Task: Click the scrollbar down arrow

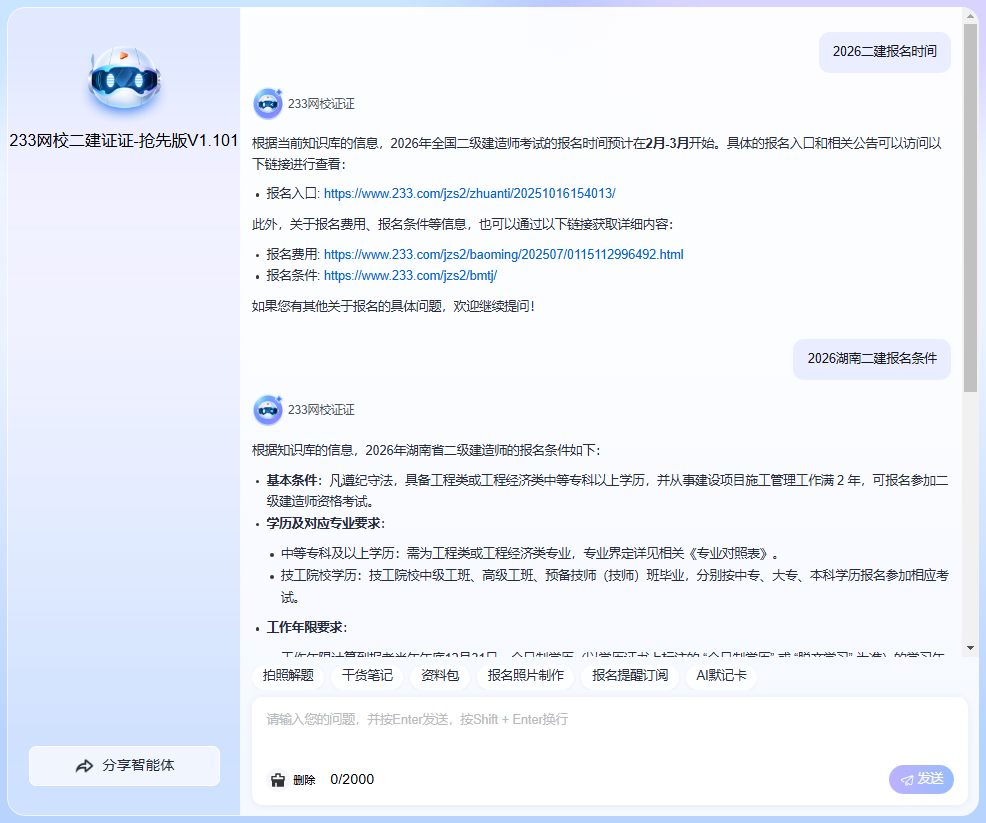Action: click(970, 648)
